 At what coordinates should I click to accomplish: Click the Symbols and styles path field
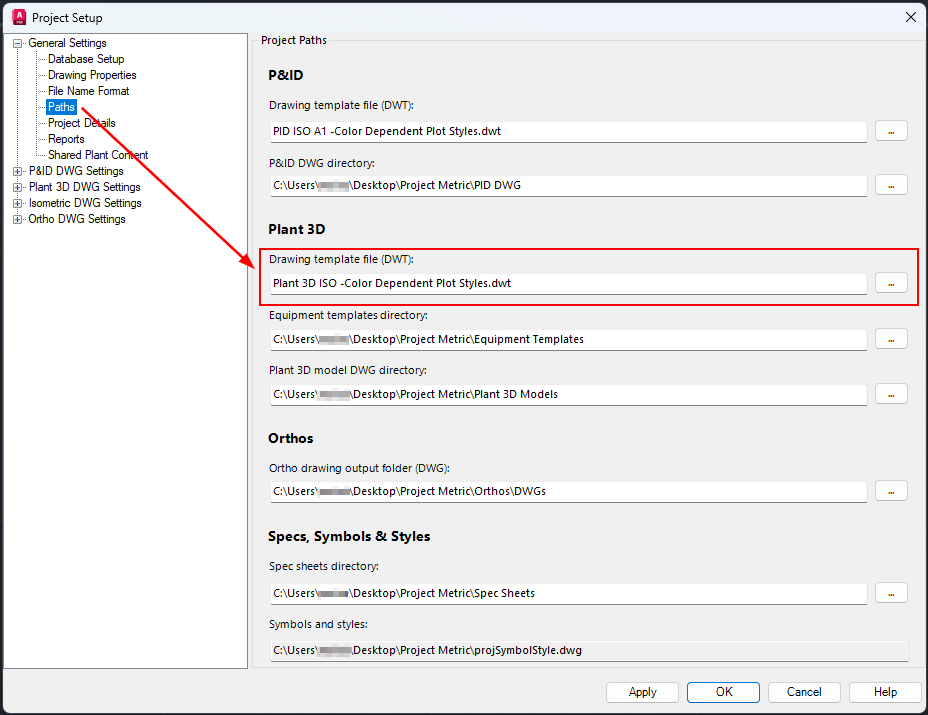coord(589,650)
